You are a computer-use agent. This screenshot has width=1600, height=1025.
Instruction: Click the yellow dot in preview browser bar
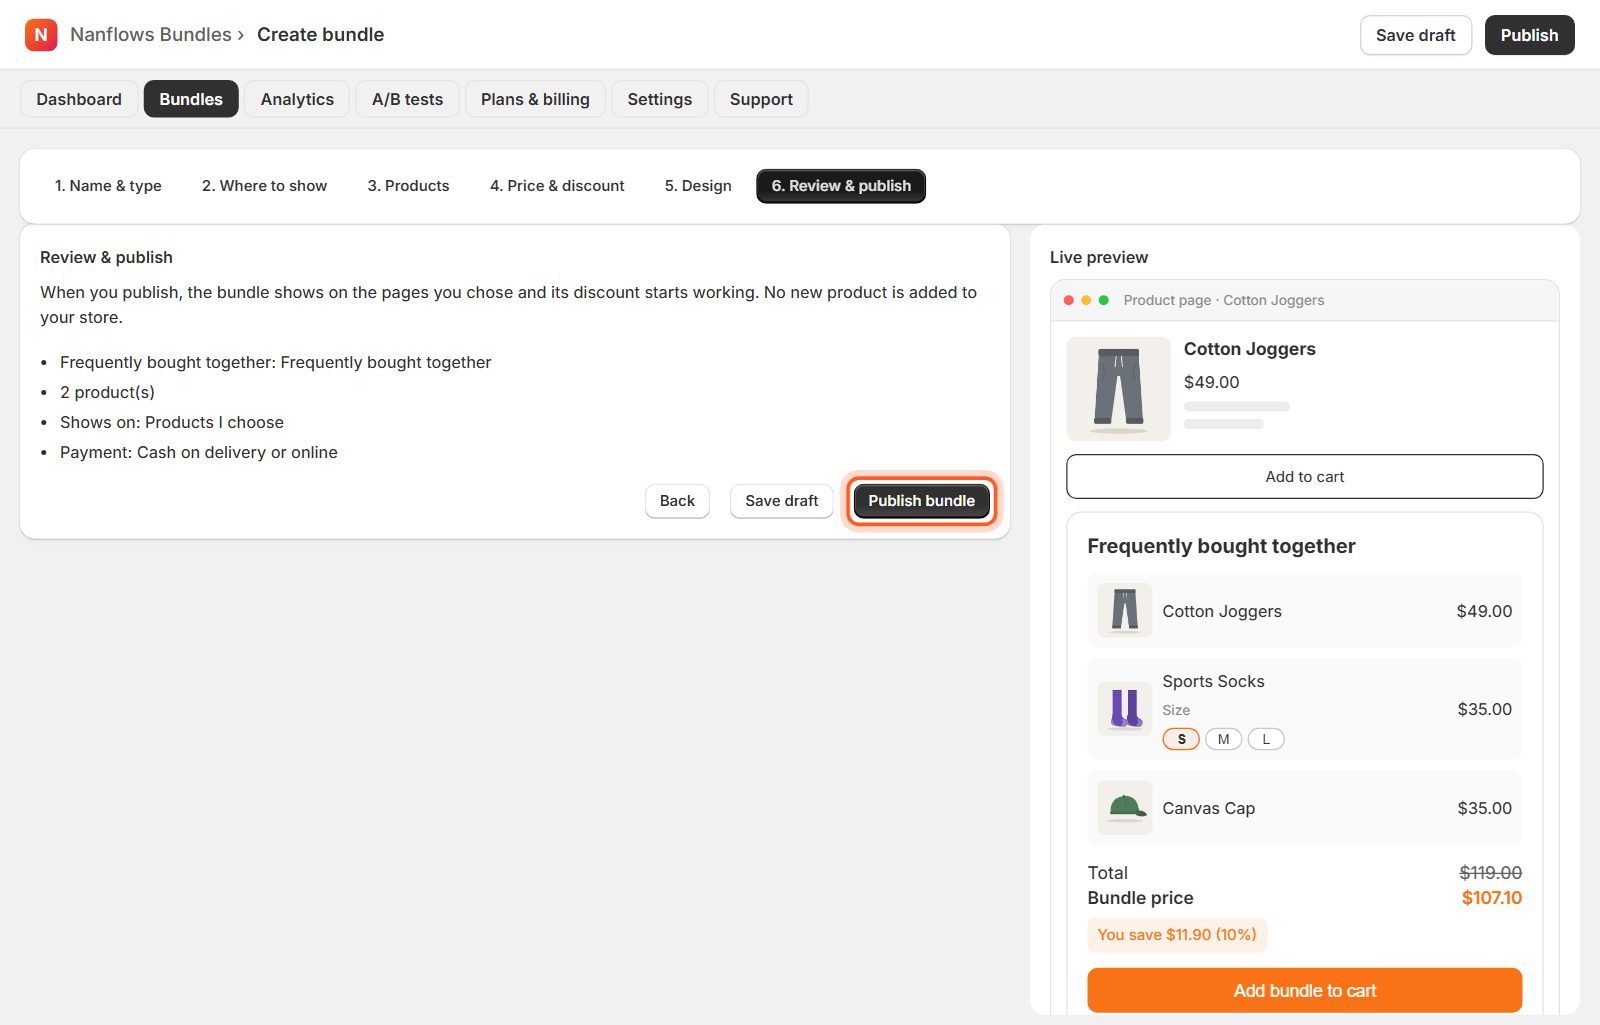tap(1086, 300)
